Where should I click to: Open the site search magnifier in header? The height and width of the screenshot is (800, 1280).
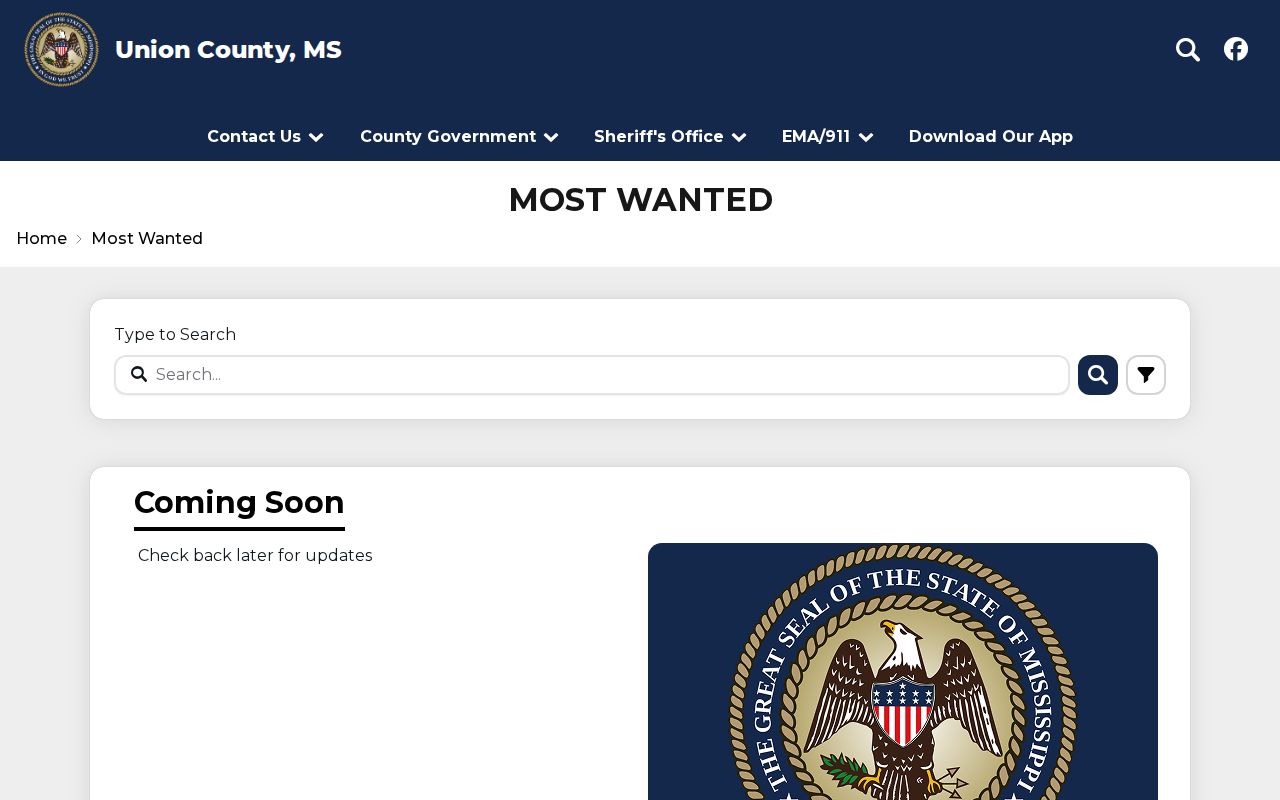click(x=1187, y=49)
